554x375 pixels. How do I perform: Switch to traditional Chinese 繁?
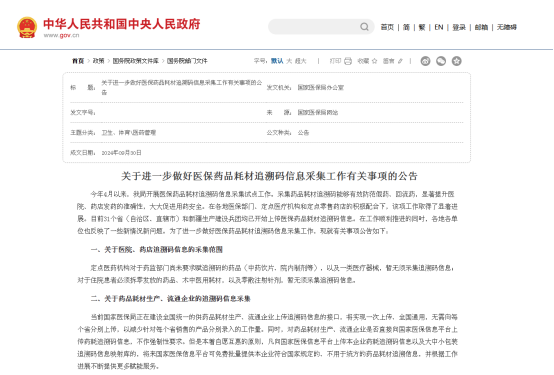click(x=422, y=27)
